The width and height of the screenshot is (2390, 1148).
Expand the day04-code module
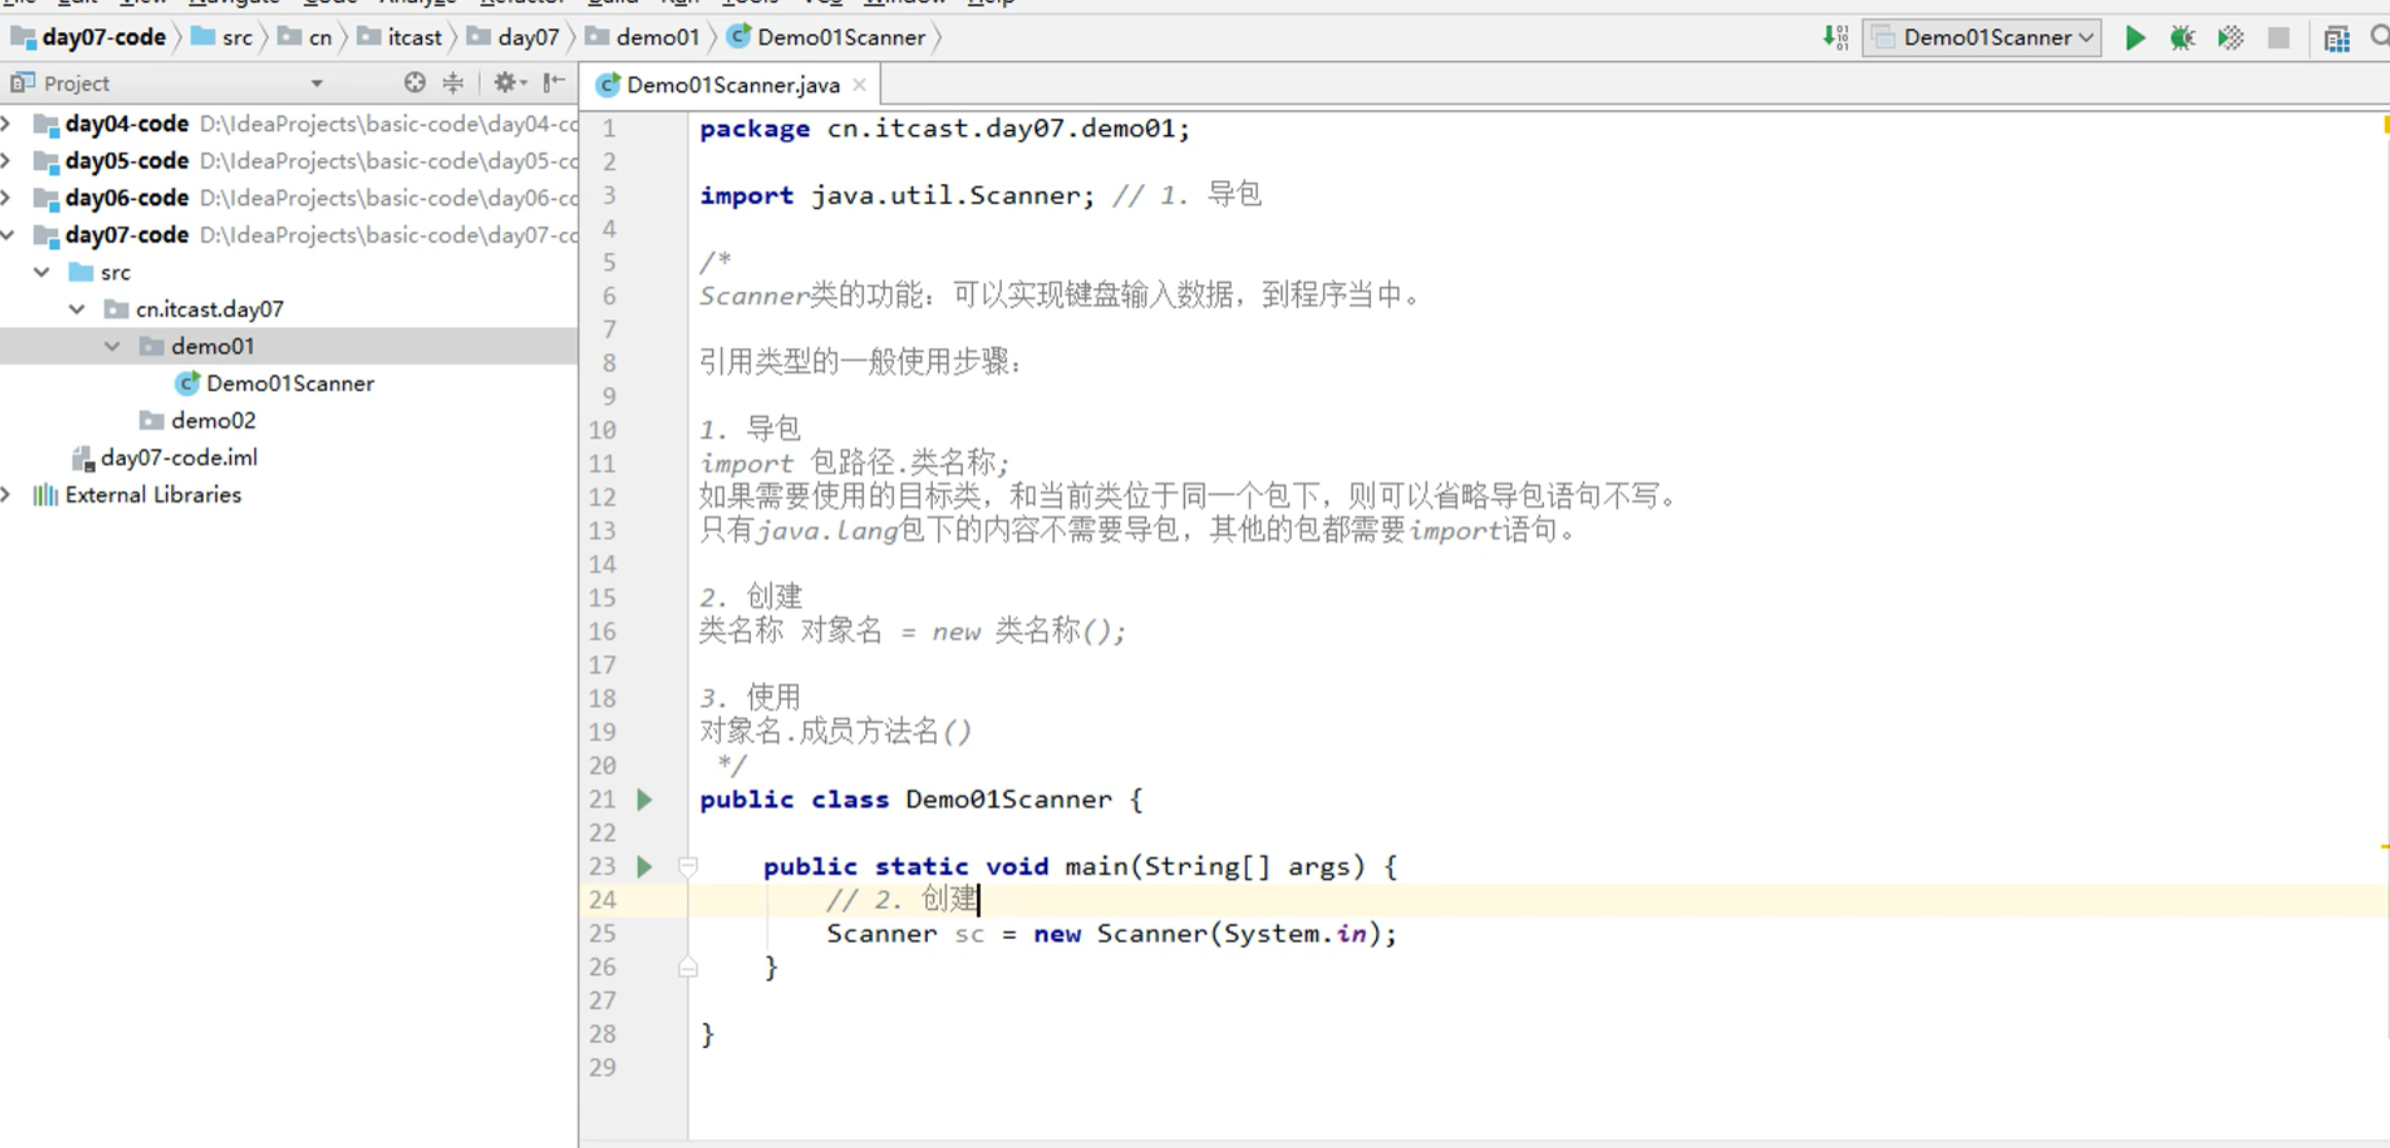tap(8, 123)
